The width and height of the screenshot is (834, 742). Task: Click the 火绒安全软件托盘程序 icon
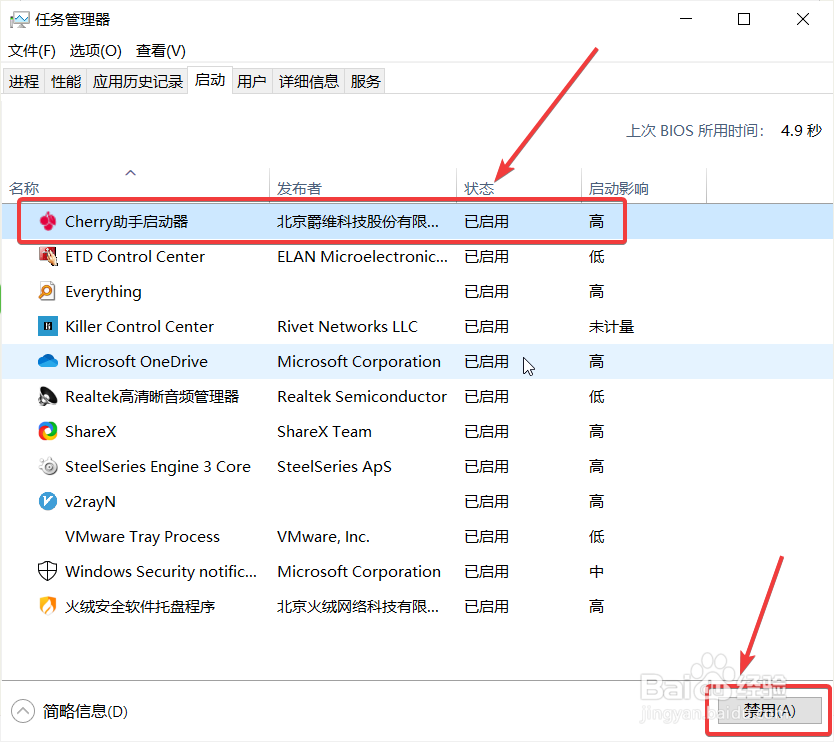47,606
